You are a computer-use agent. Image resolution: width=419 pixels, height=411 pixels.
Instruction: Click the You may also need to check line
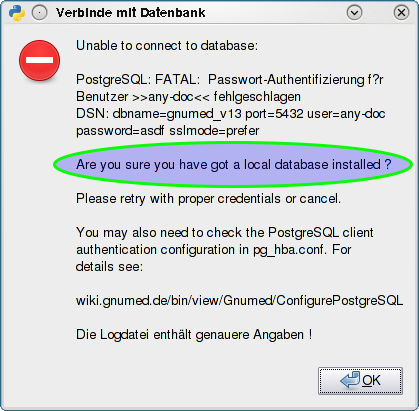(x=225, y=232)
